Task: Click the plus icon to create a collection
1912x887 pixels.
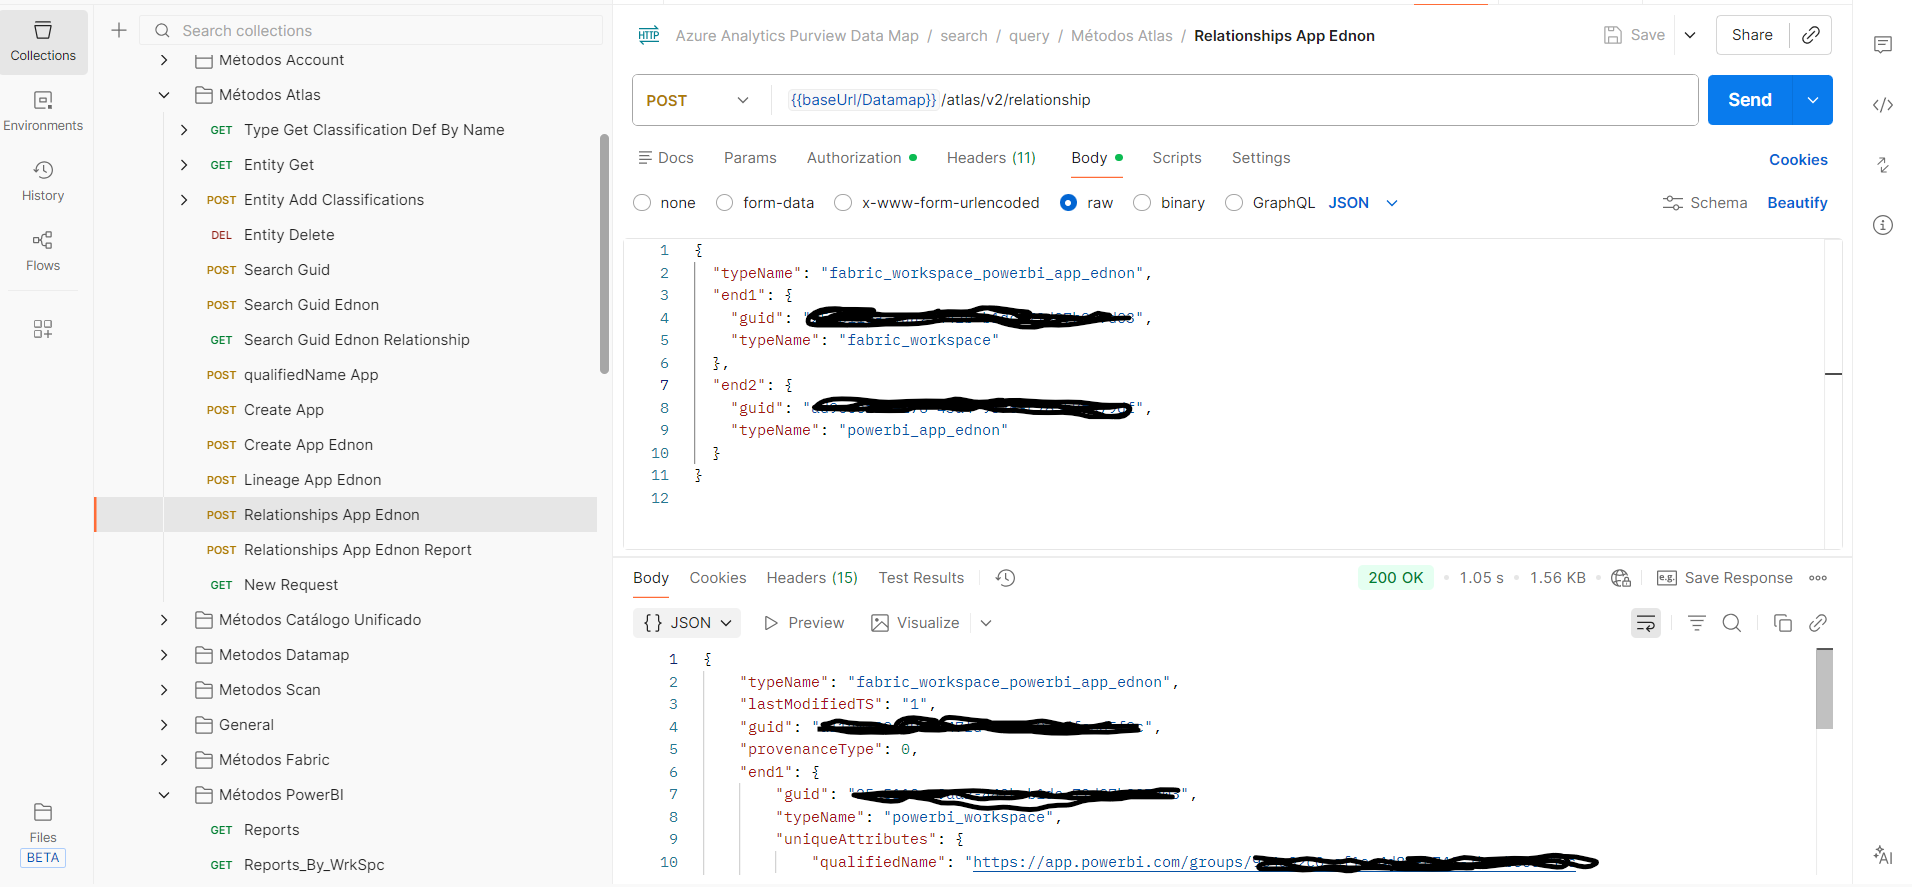Action: (119, 30)
